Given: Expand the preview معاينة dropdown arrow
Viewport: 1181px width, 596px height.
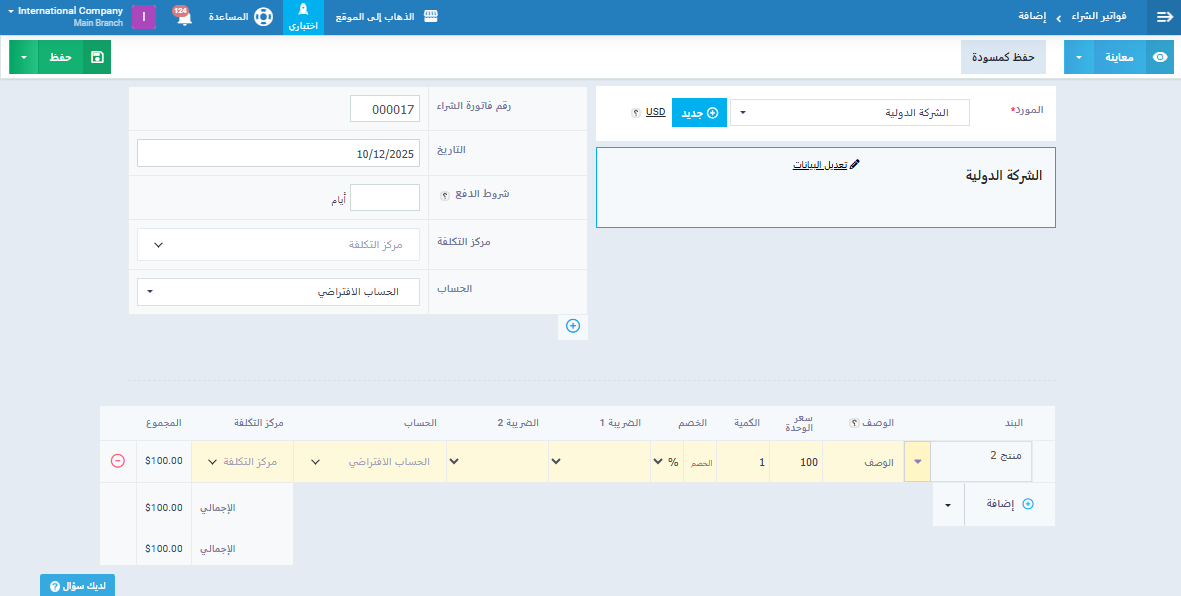Looking at the screenshot, I should 1079,57.
